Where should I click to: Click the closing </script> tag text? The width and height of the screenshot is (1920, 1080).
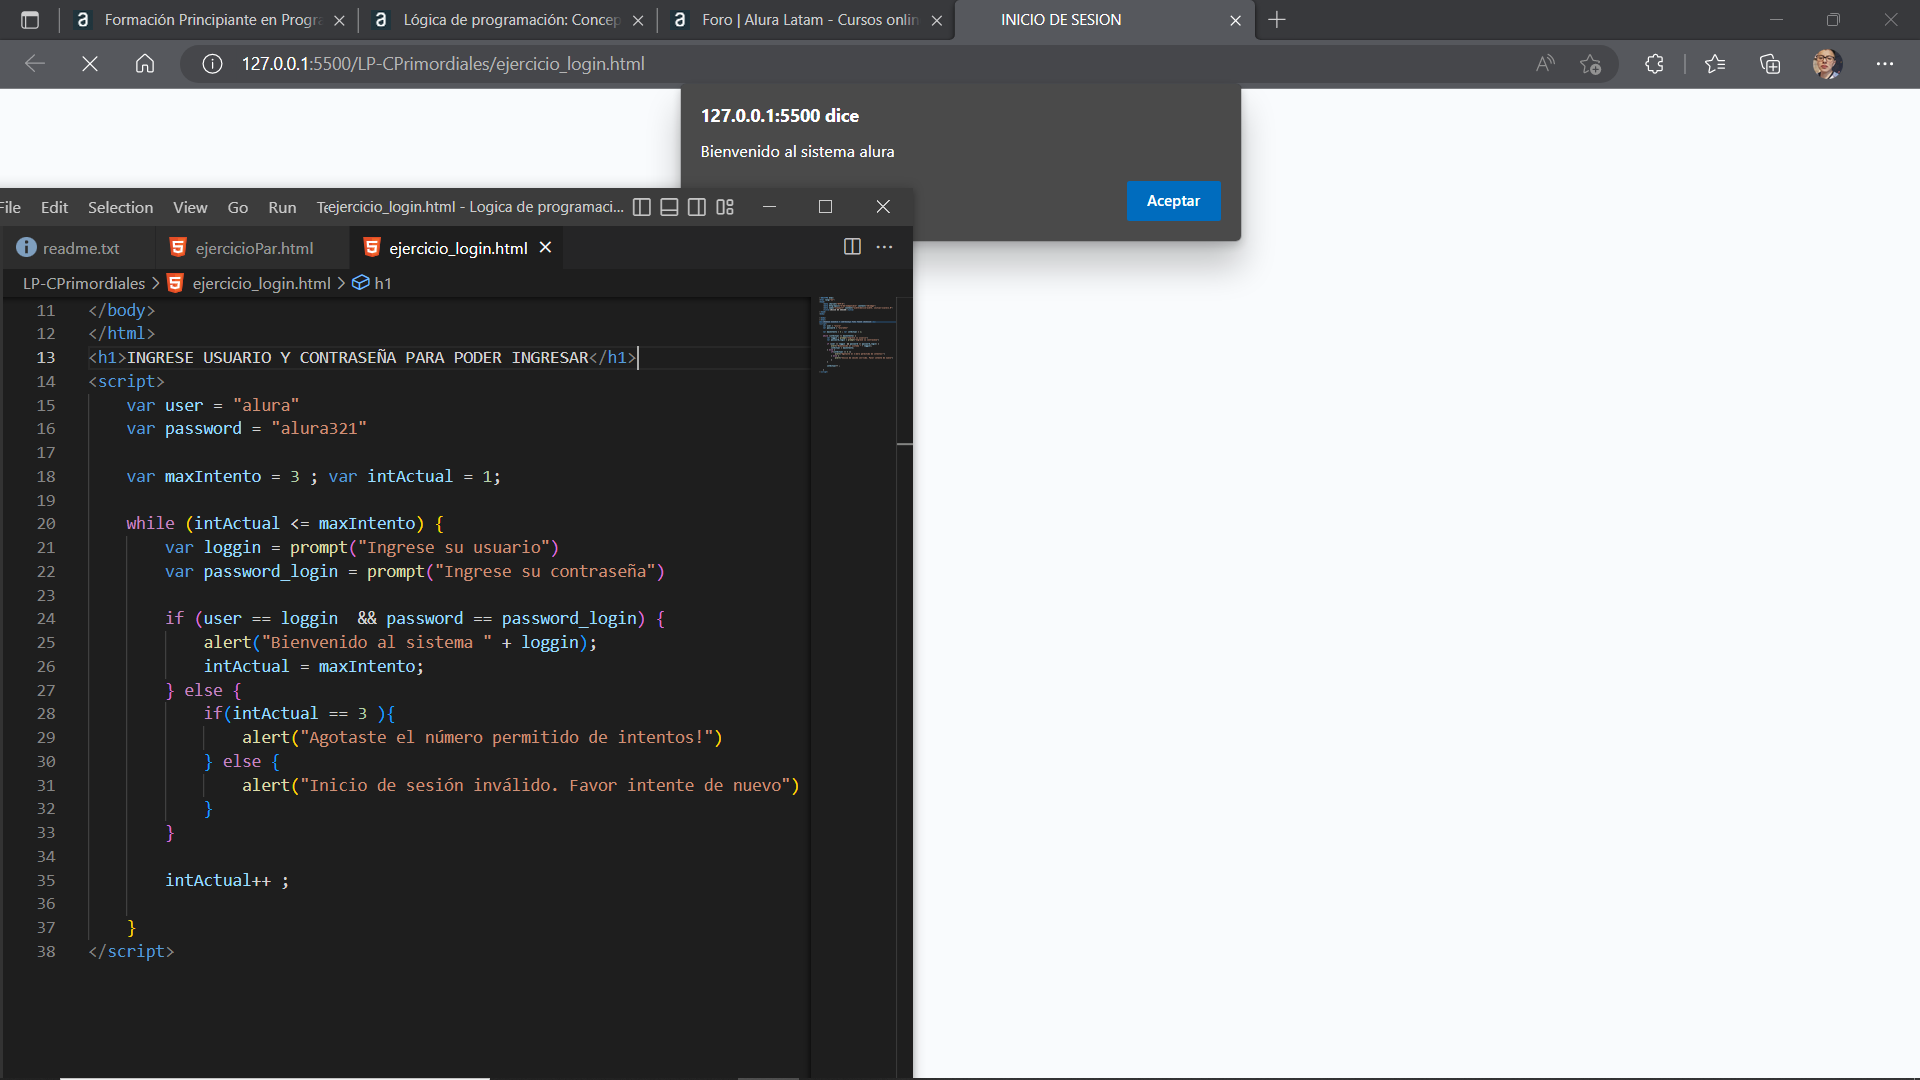point(131,952)
